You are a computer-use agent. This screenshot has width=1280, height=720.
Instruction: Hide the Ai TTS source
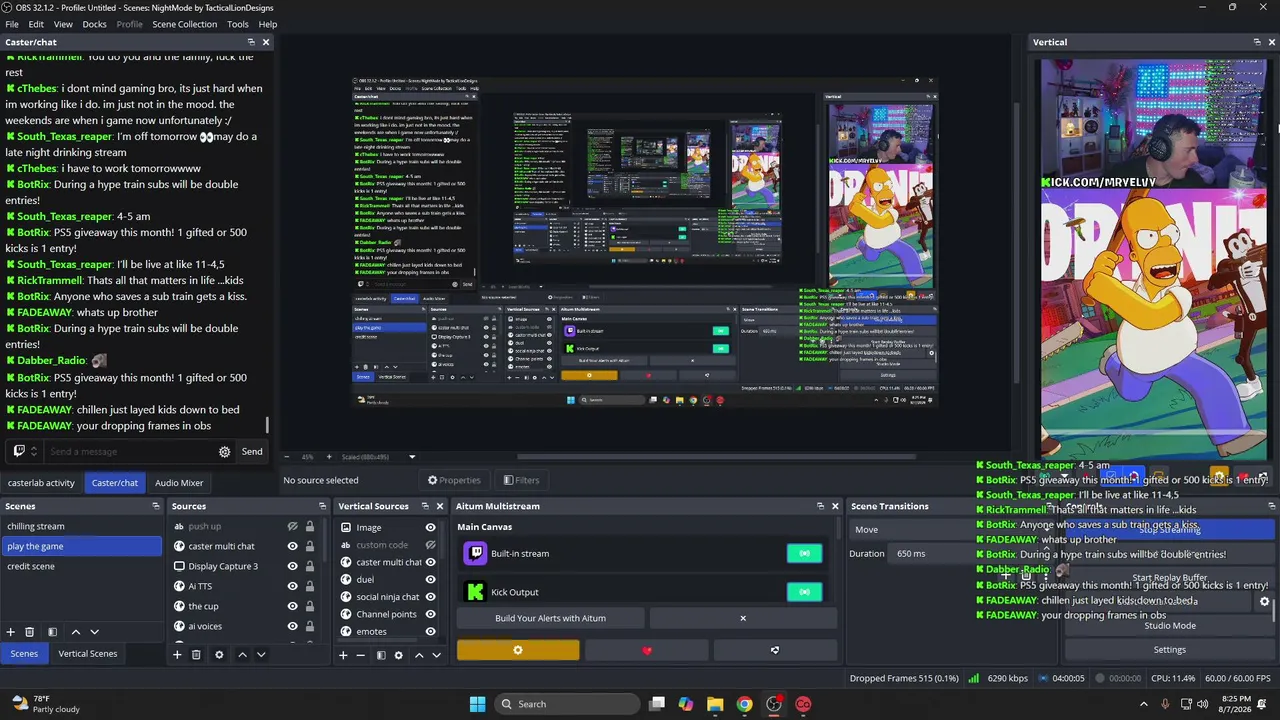[292, 586]
